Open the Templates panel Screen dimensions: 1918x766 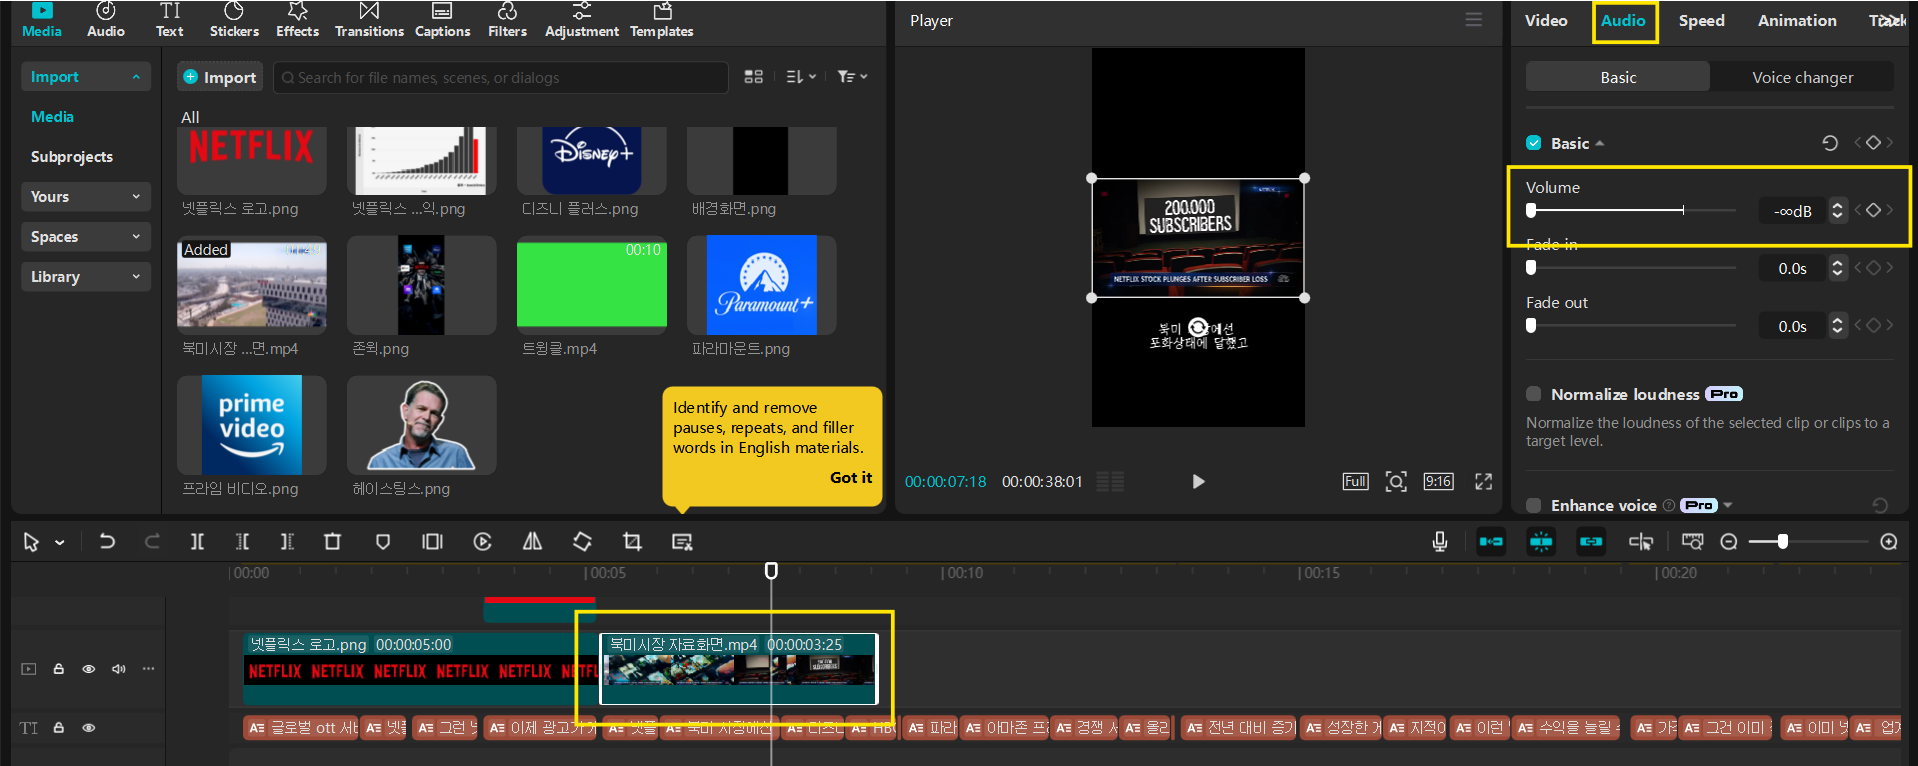click(x=661, y=20)
